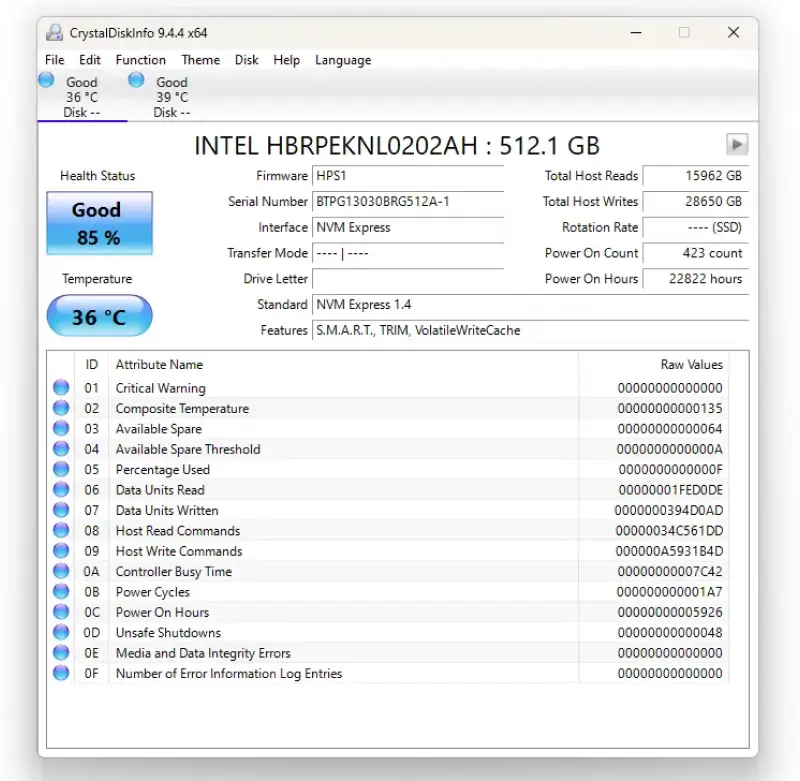
Task: Click status orb for Power On Hours attribute row
Action: (61, 612)
